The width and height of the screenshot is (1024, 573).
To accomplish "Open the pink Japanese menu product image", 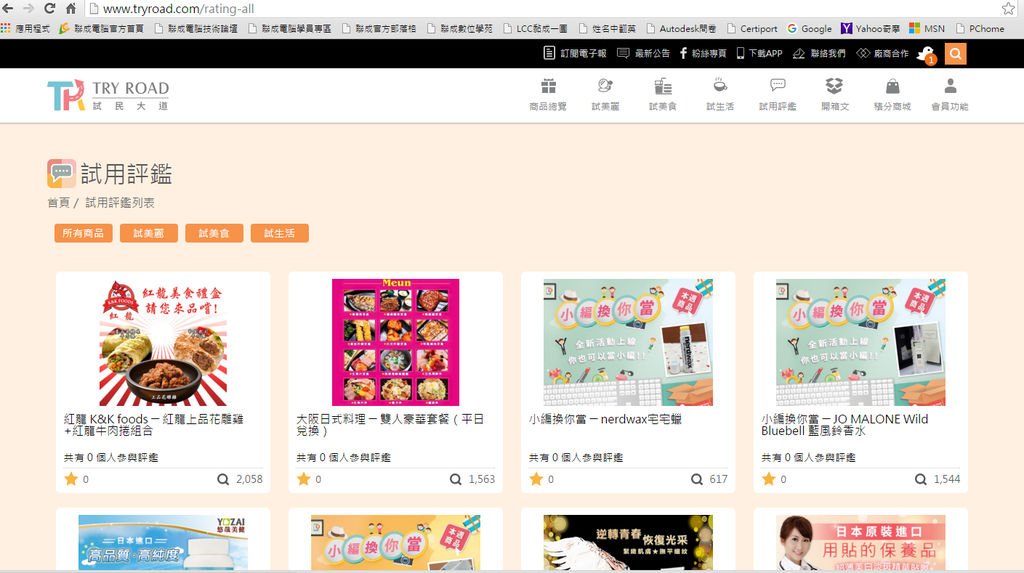I will (x=396, y=342).
